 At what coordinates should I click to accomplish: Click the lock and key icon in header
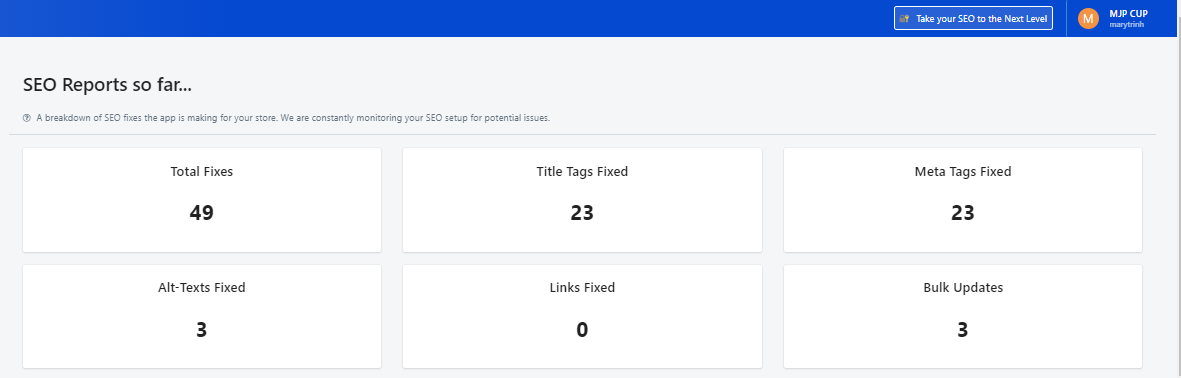pos(905,19)
